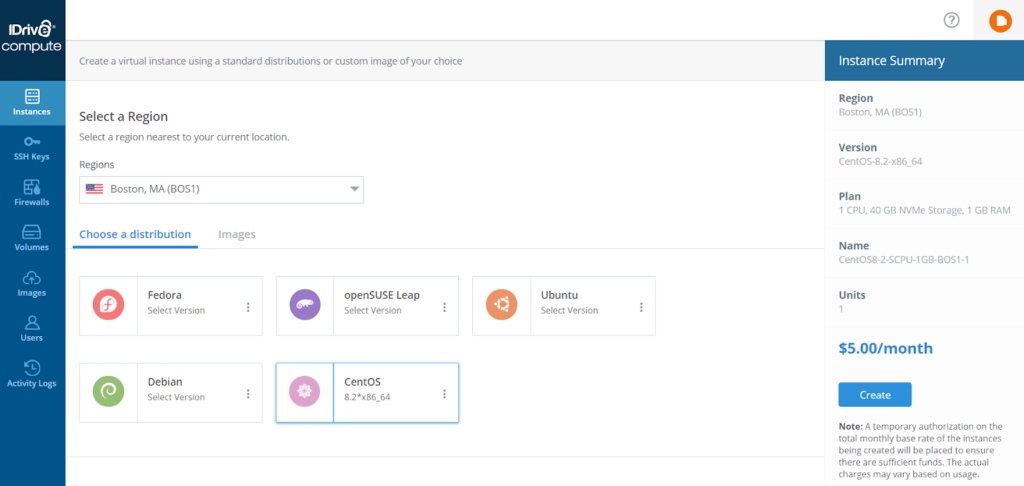Open openSUSE Leap version menu dots
Screen dimensions: 1024x486
445,307
